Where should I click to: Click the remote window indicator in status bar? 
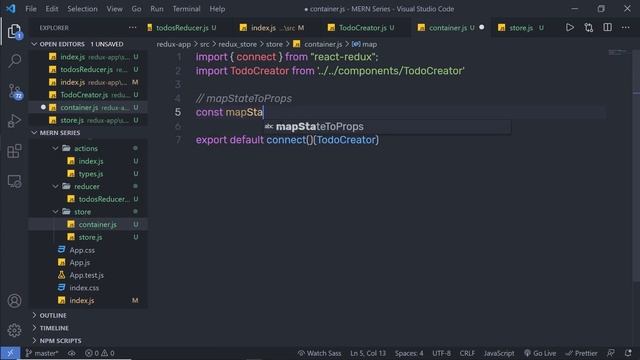pos(10,353)
